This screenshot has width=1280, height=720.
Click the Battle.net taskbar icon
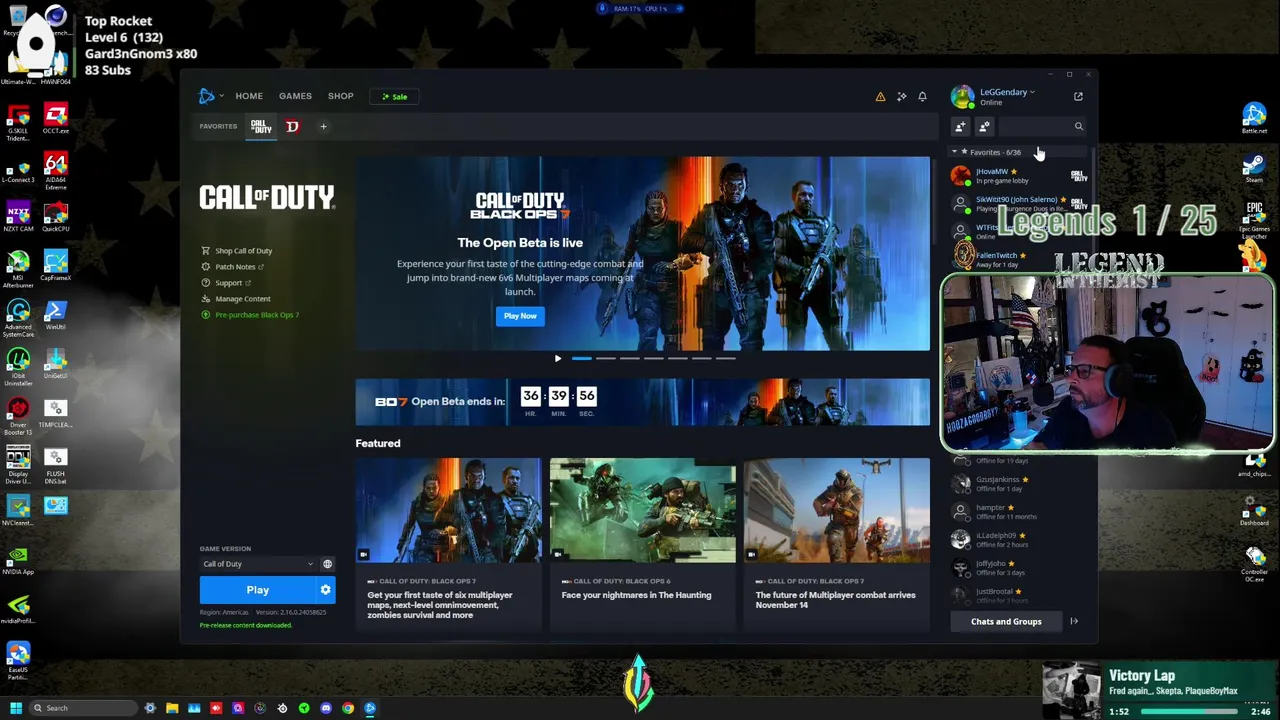point(370,708)
